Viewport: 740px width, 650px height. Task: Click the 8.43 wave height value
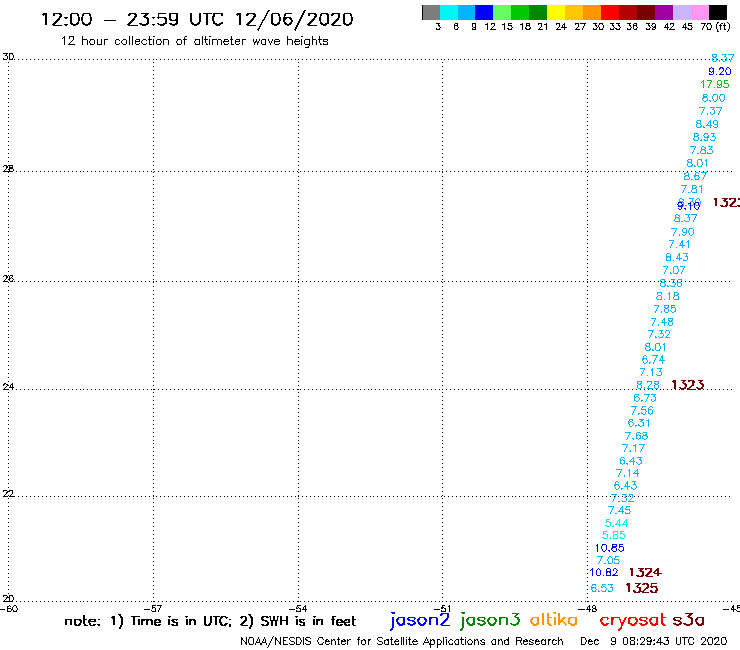point(677,257)
